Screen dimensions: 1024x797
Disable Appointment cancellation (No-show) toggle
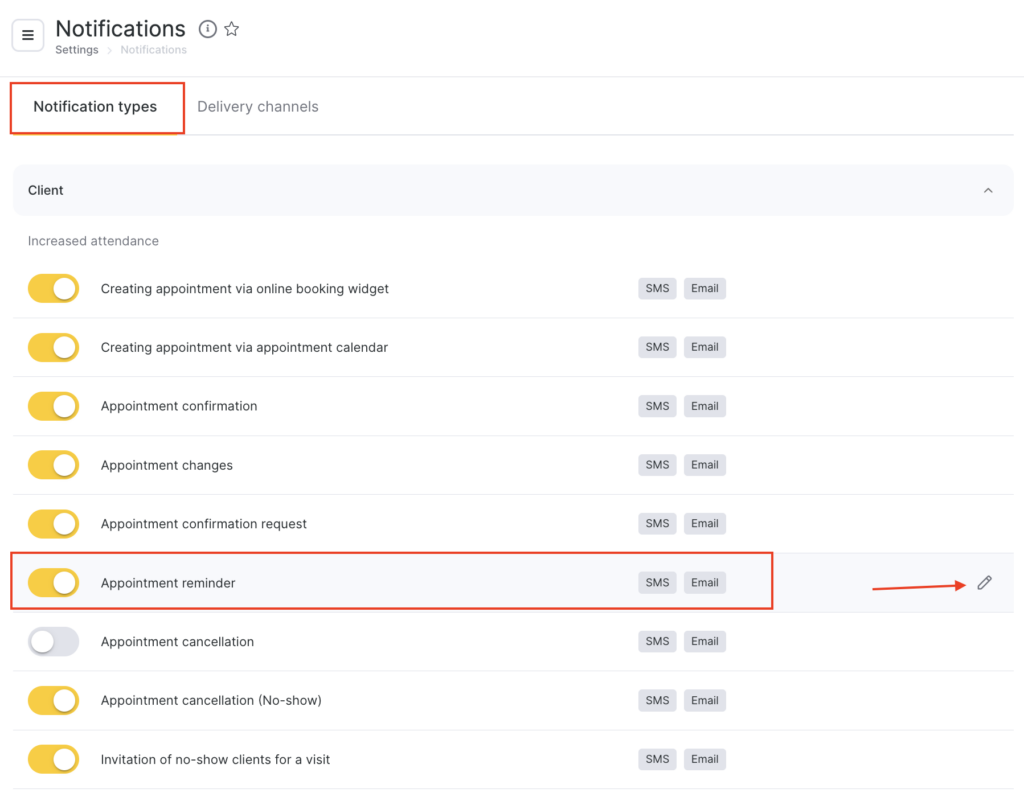coord(53,700)
